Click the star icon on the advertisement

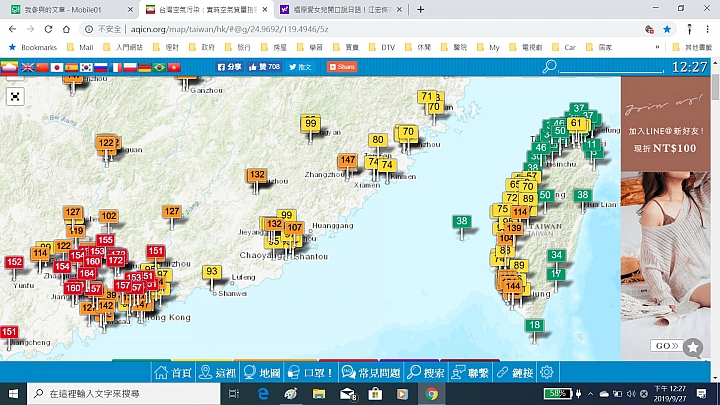click(x=693, y=348)
